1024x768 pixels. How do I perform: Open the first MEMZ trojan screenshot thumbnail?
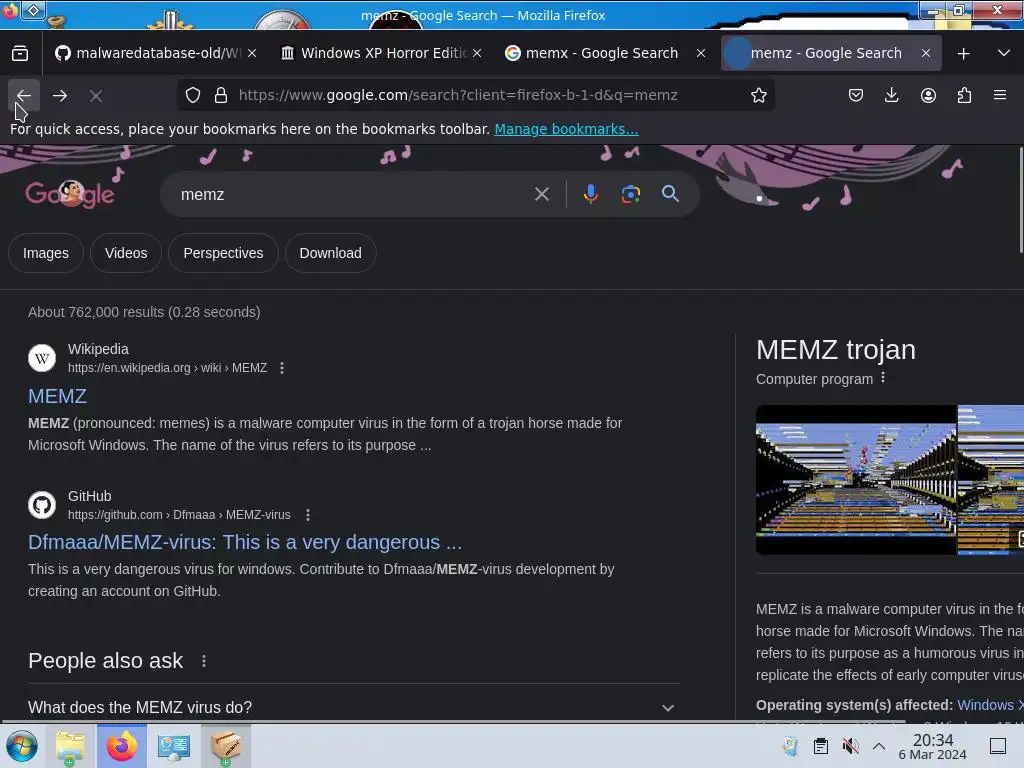(x=856, y=480)
